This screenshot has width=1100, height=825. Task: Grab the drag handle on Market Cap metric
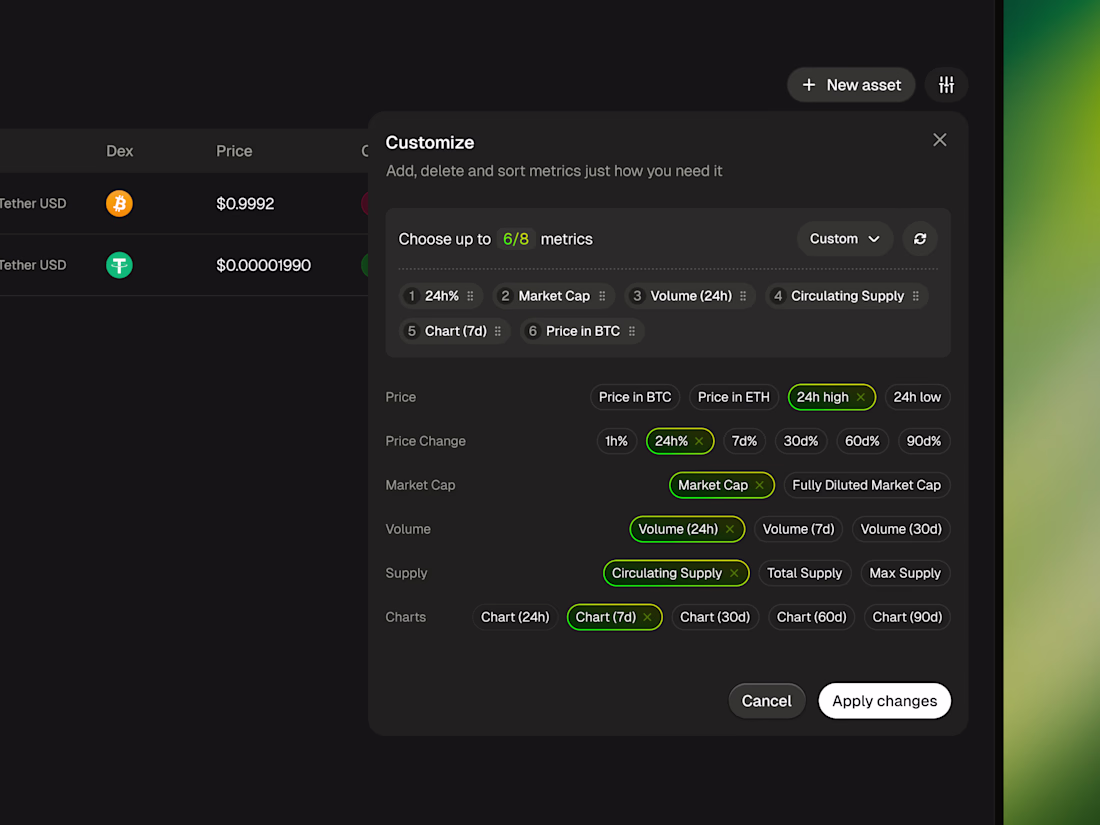click(602, 296)
